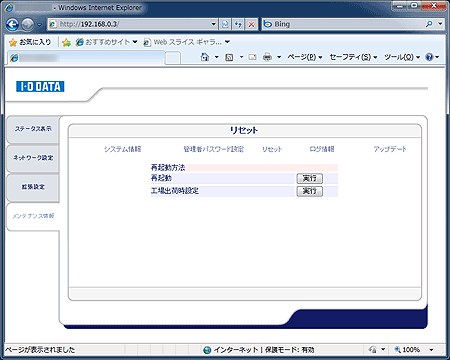The width and height of the screenshot is (450, 360).
Task: Expand the address bar history dropdown
Action: pos(214,24)
